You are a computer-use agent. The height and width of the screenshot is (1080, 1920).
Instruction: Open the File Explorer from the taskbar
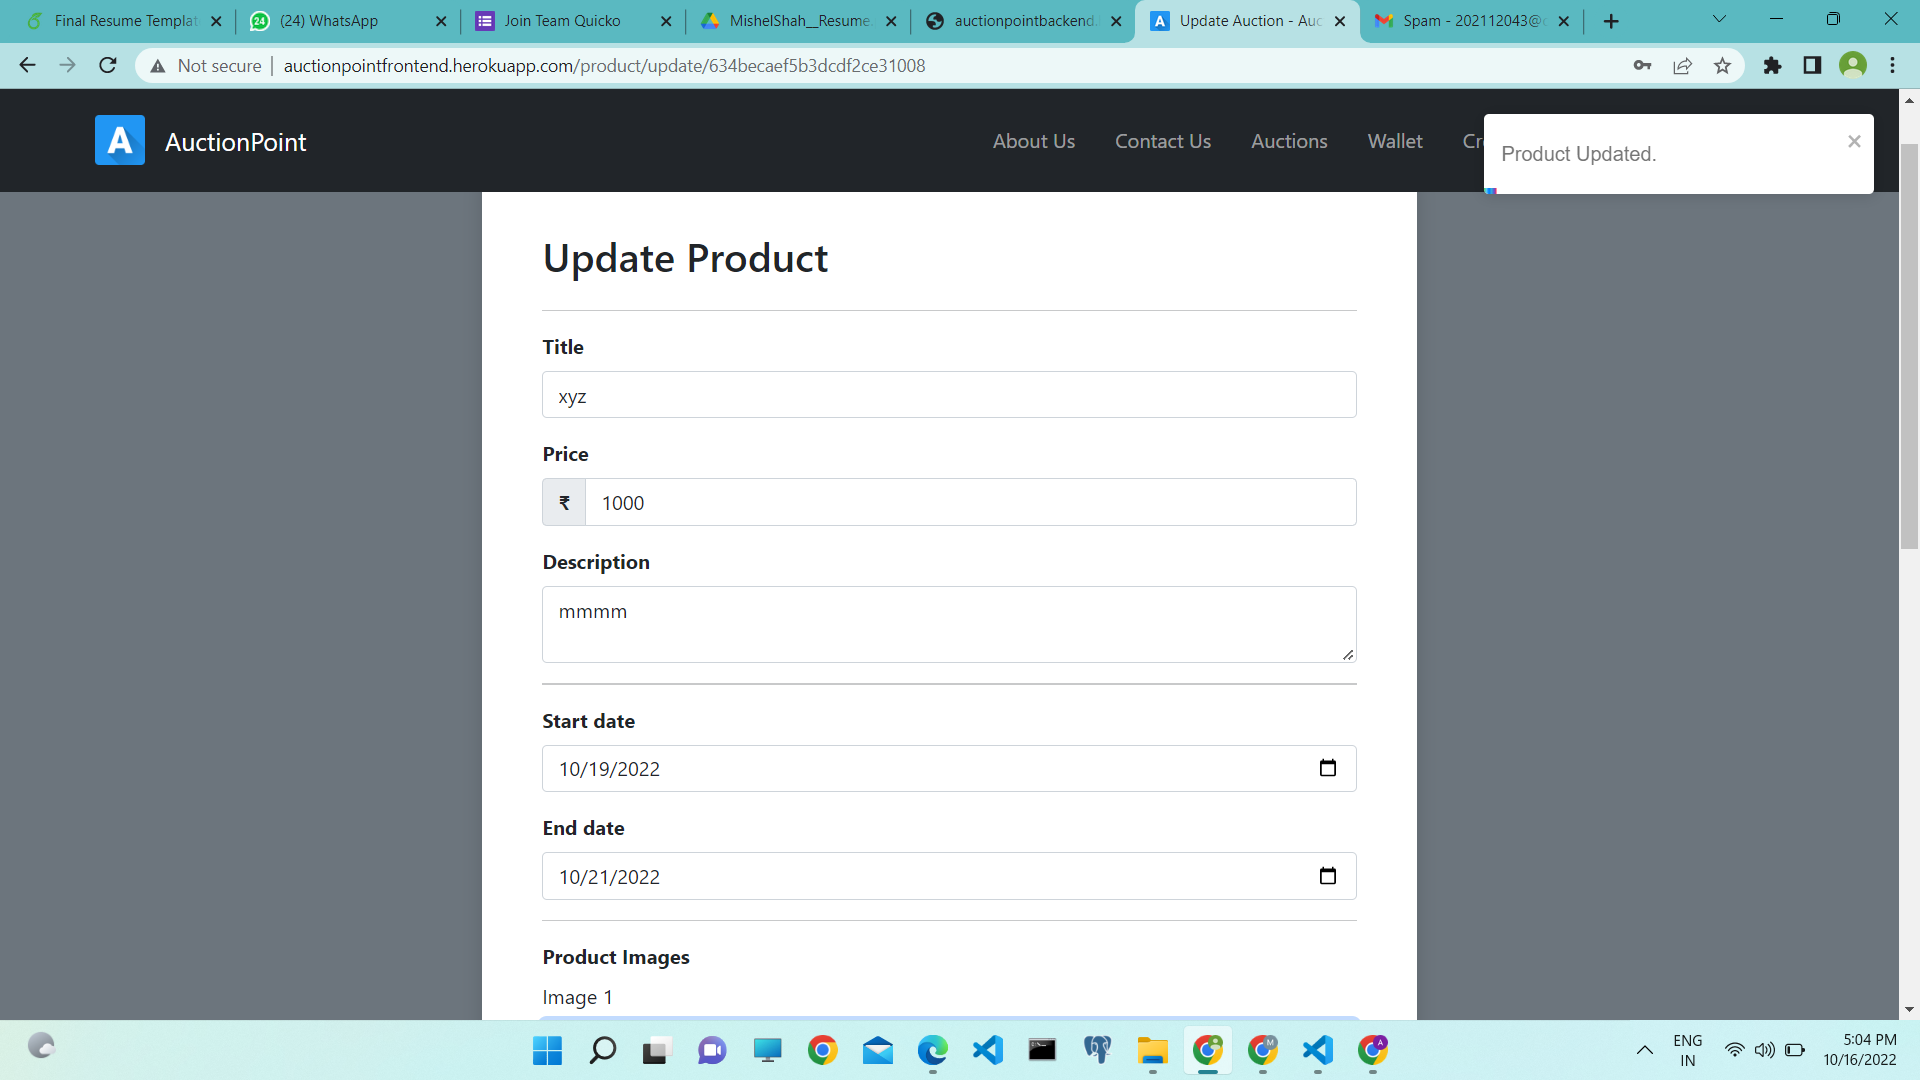1152,1051
